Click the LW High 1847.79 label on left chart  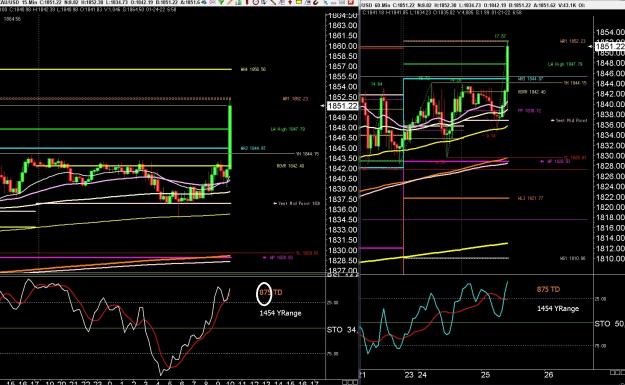point(287,129)
